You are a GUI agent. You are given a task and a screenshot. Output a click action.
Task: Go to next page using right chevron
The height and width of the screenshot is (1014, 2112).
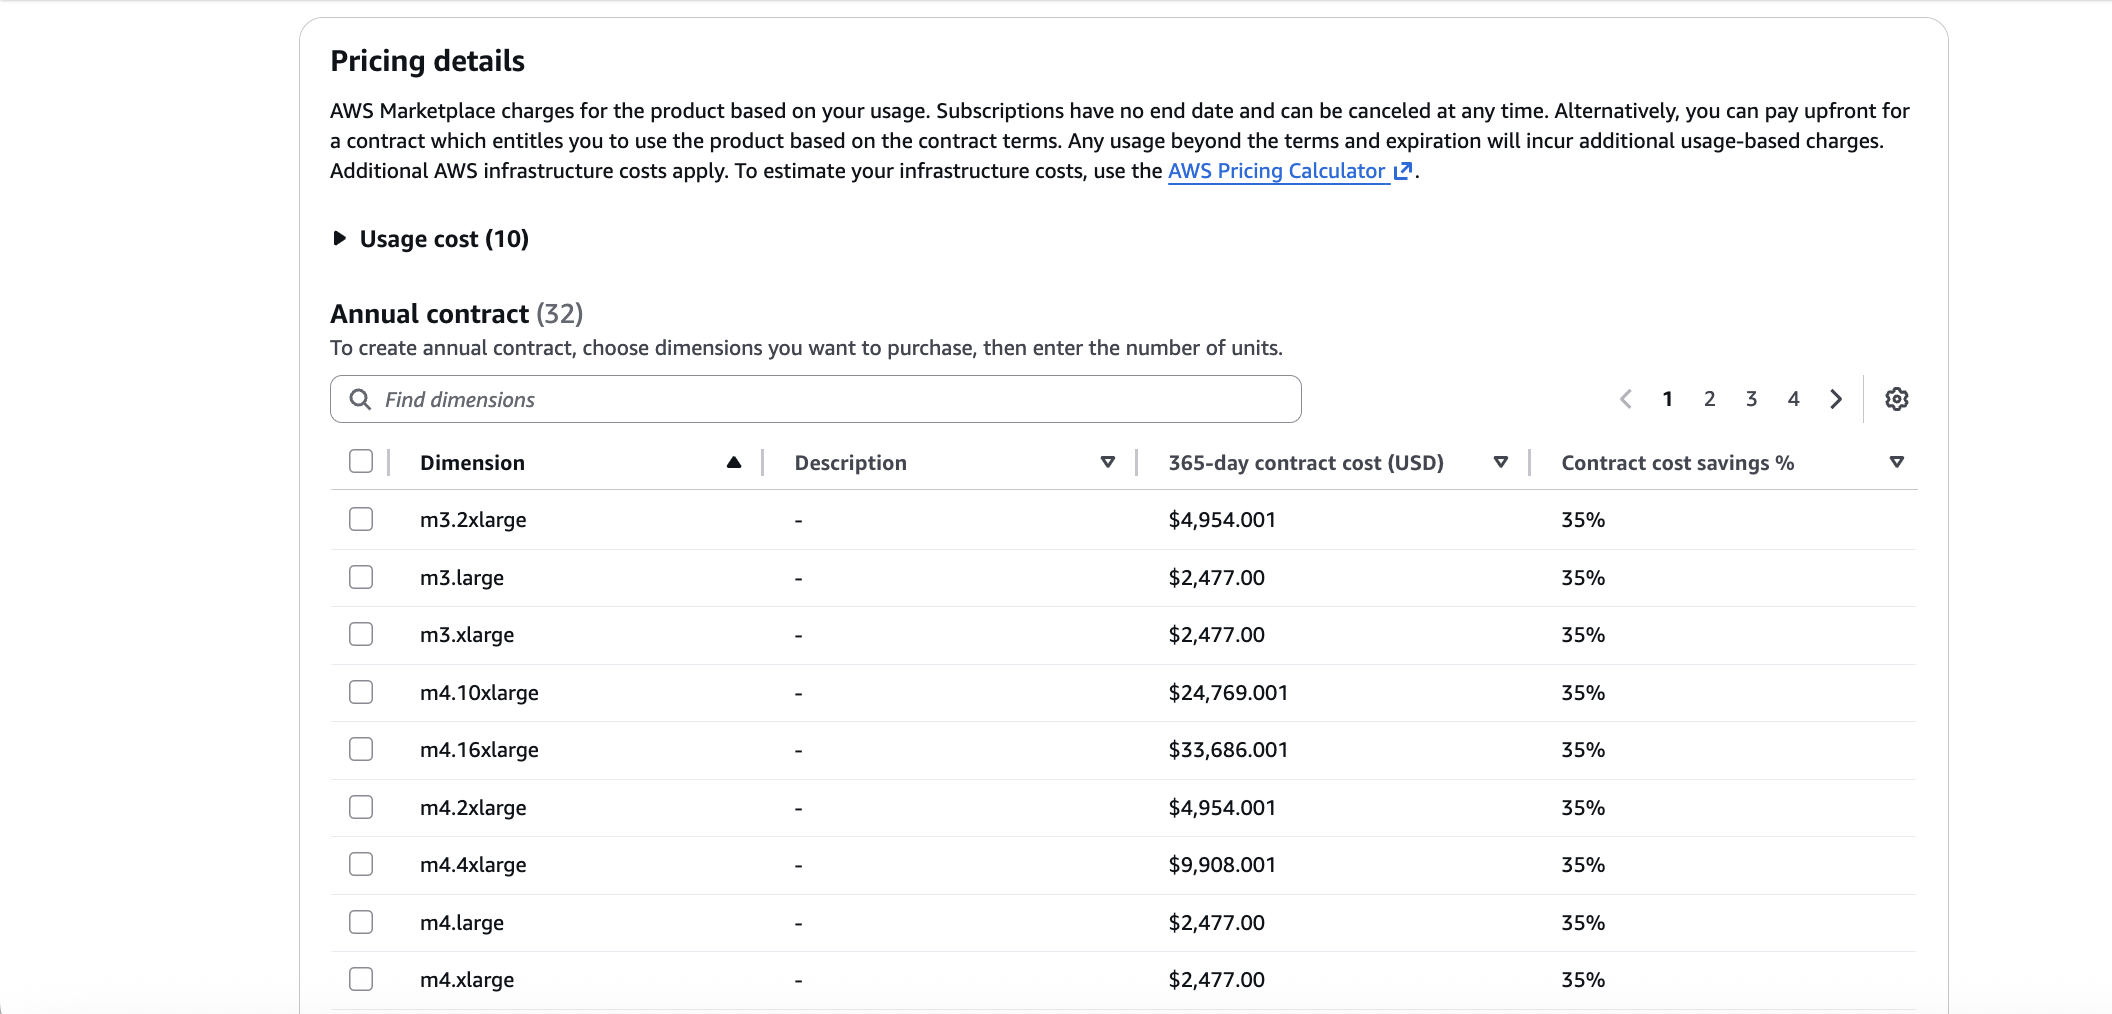click(1836, 399)
